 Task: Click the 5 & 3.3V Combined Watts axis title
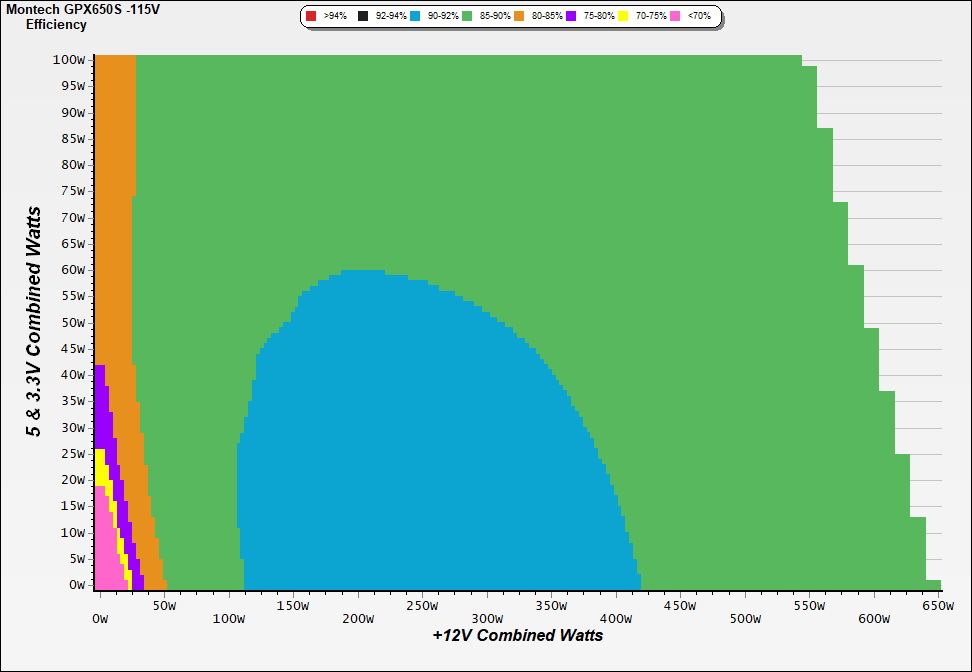(x=35, y=321)
